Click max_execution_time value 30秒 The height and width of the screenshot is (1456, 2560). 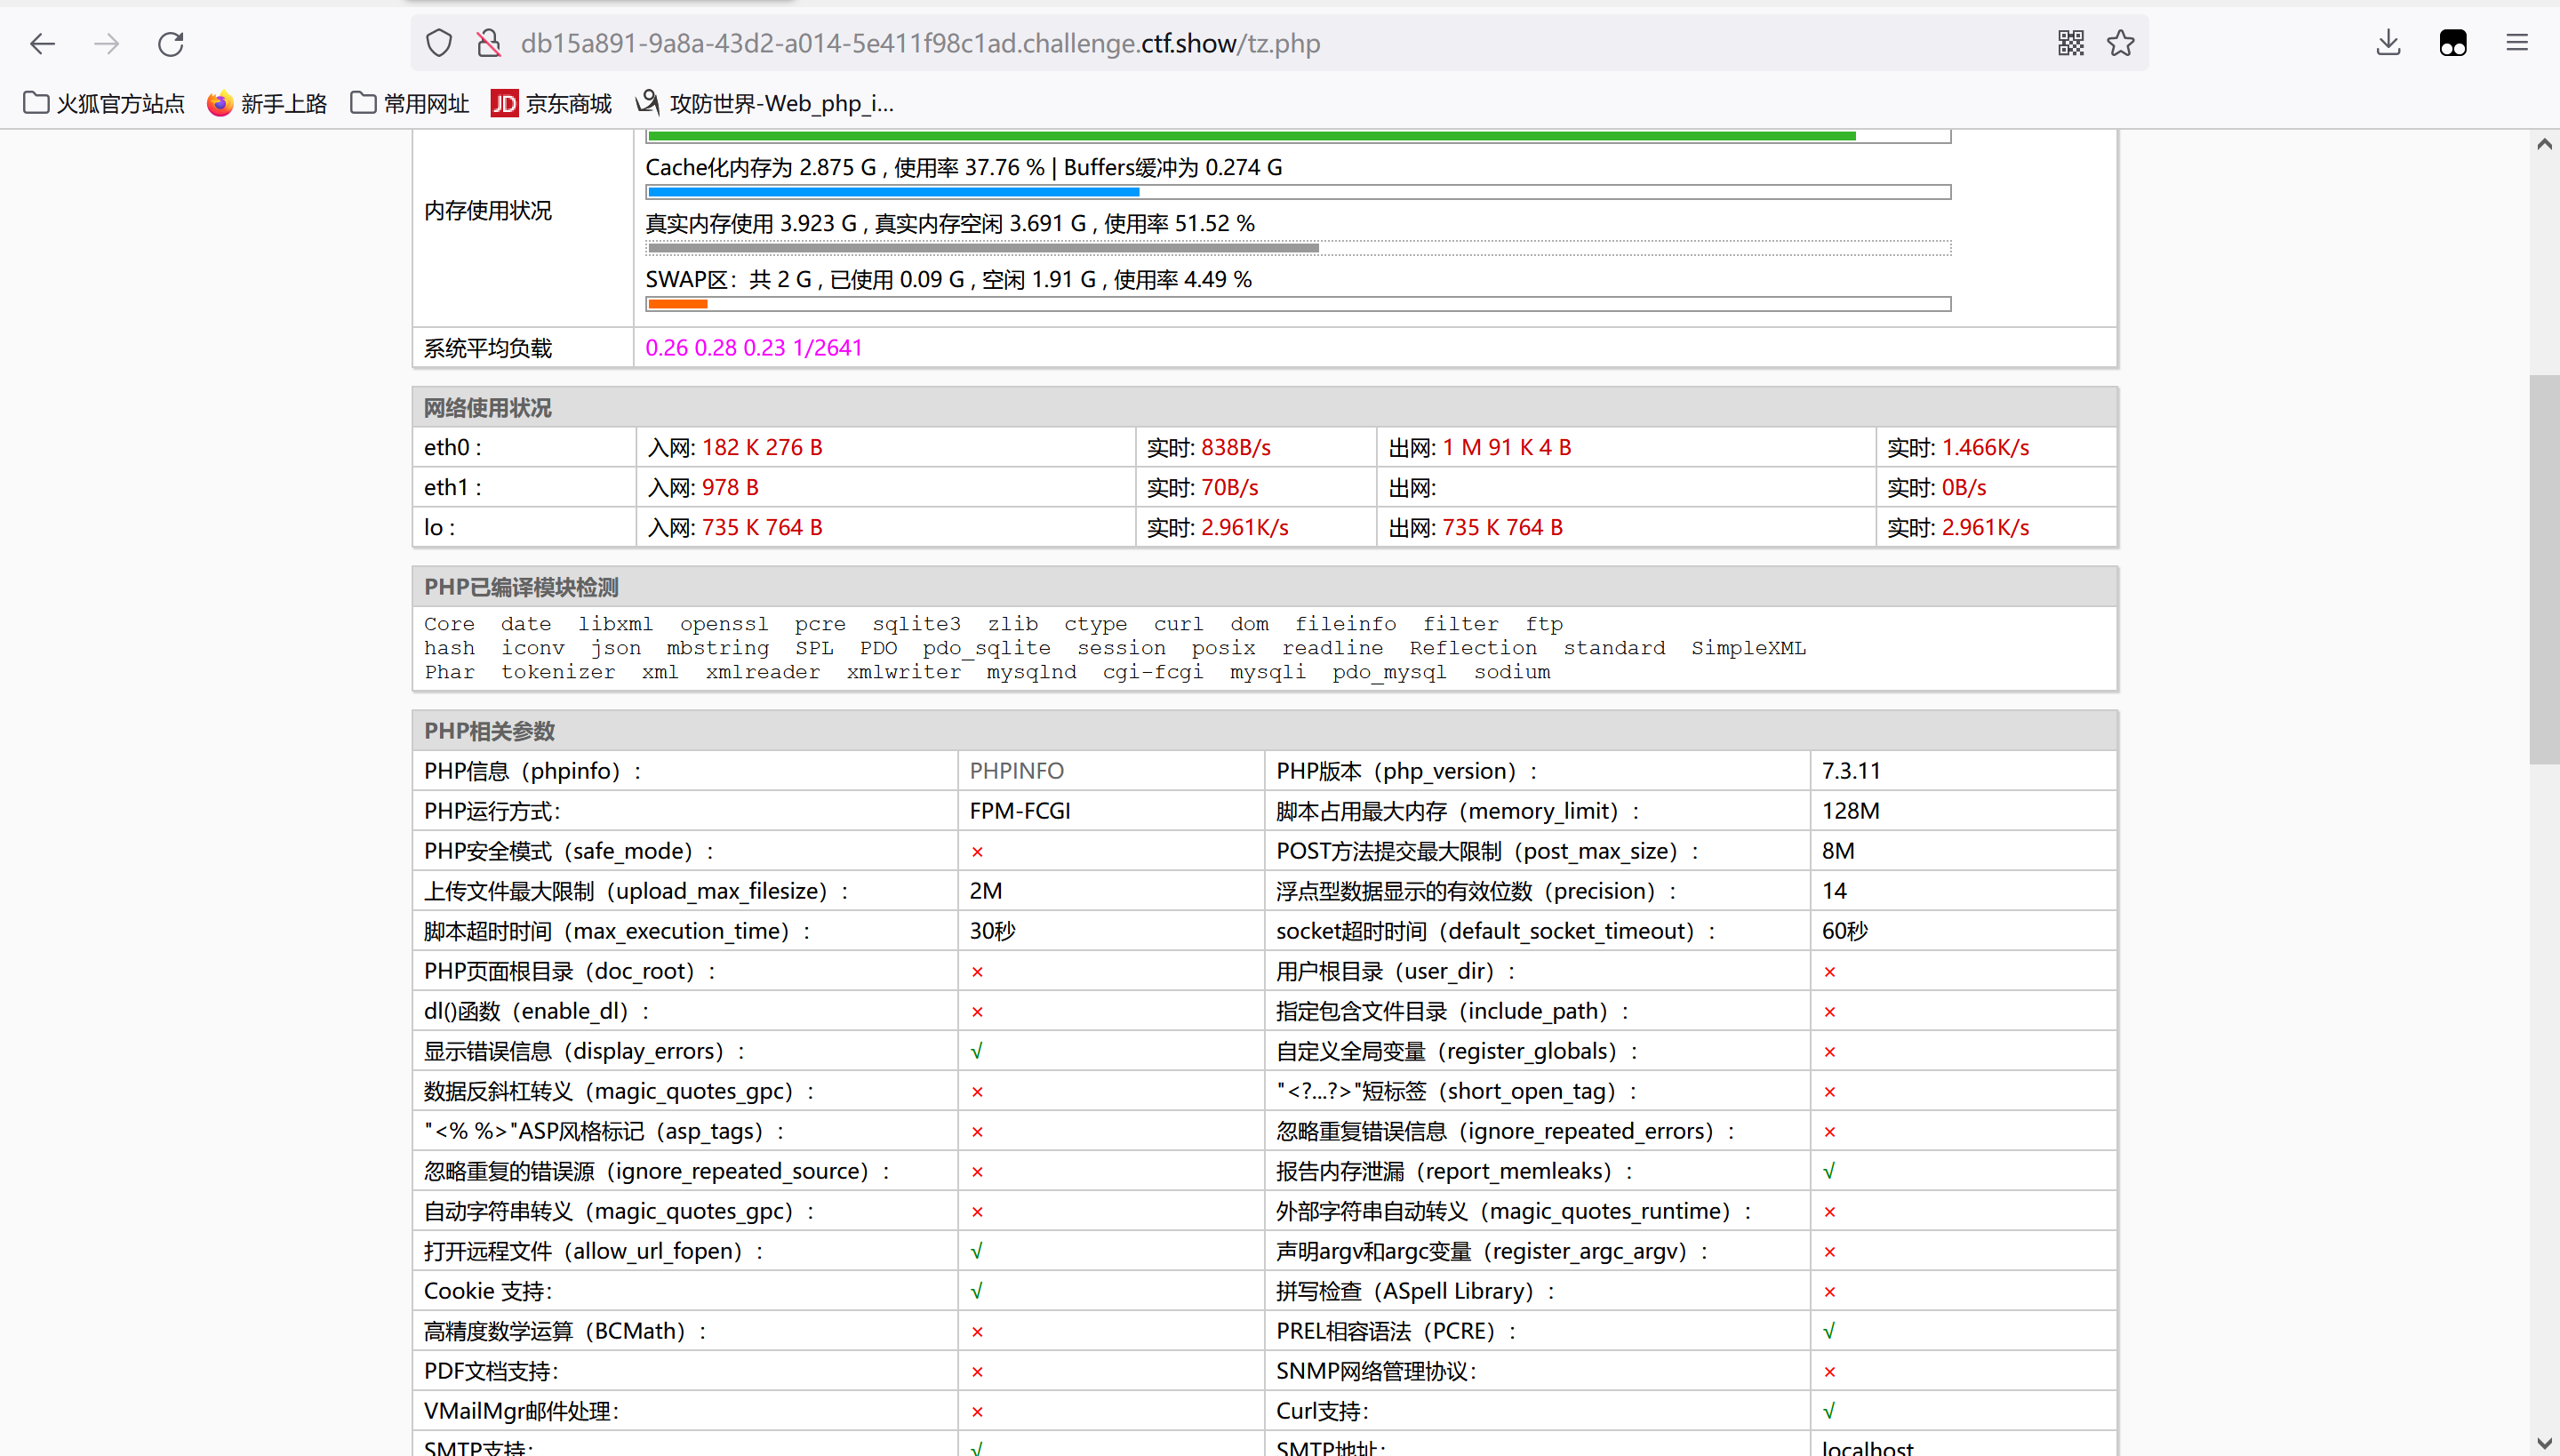click(x=992, y=931)
